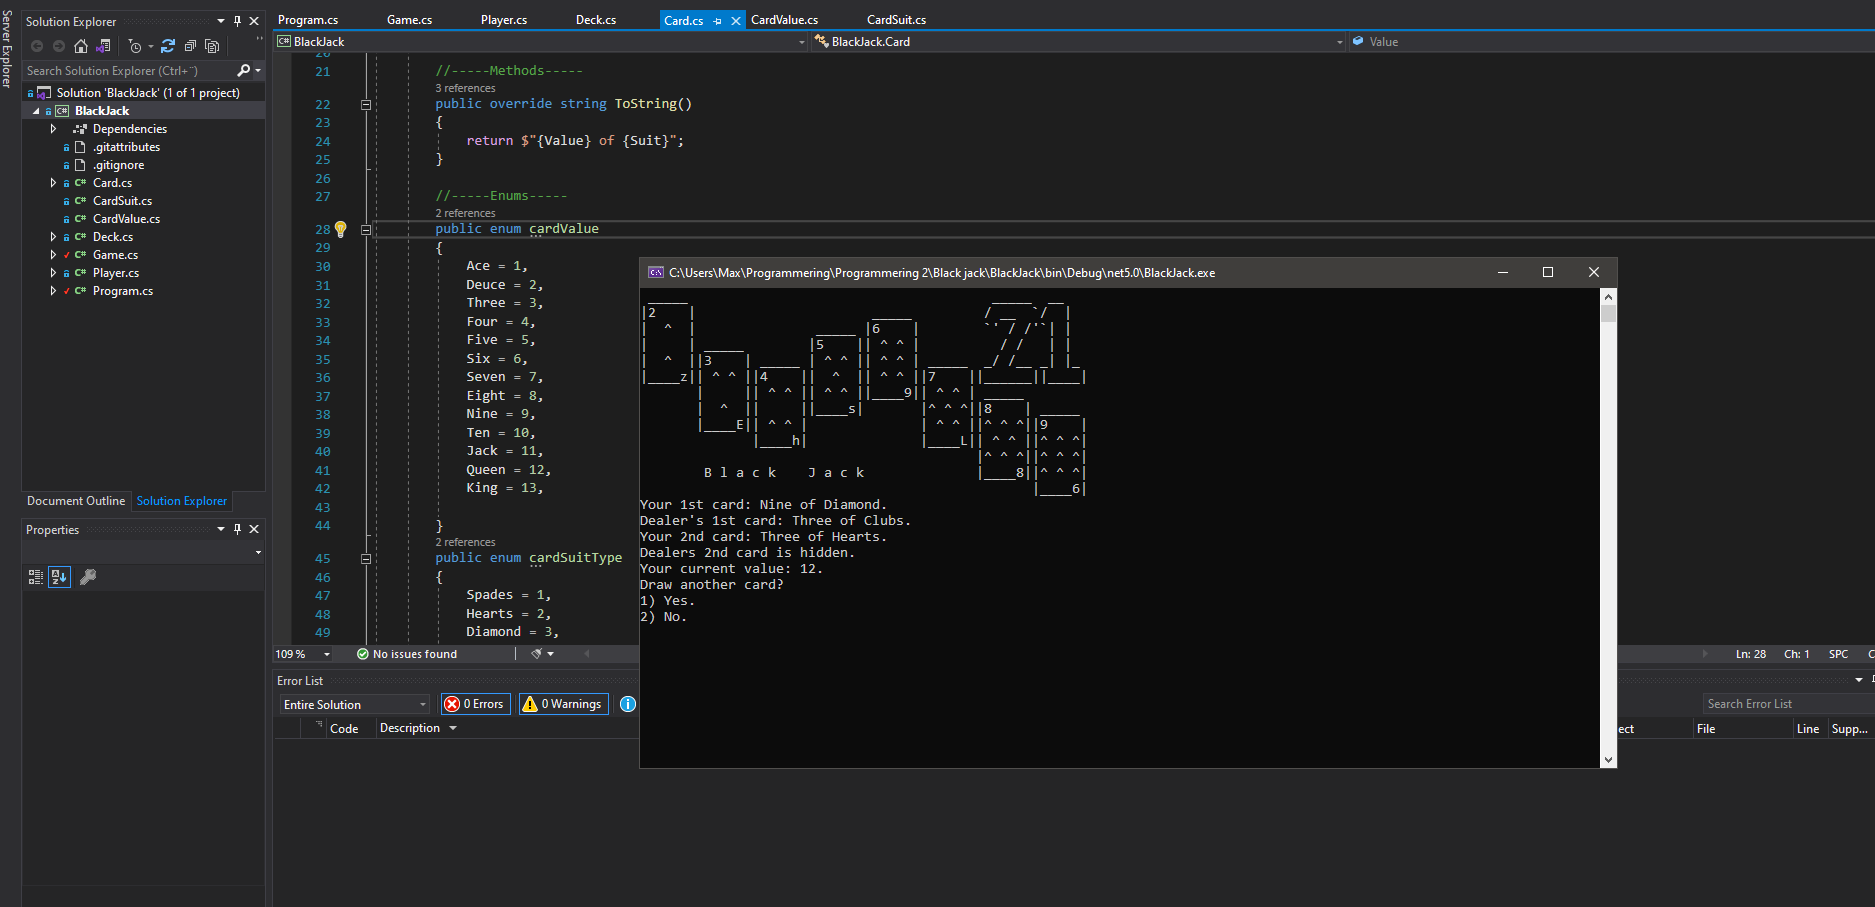
Task: Click '2 references' CodeLens above cardSuitType
Action: 465,542
